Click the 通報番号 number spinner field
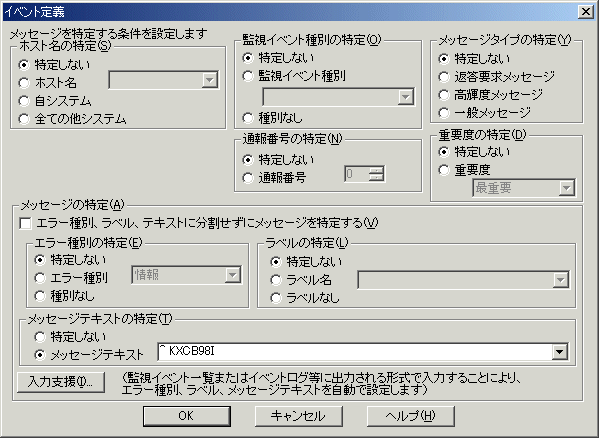Image resolution: width=599 pixels, height=438 pixels. (364, 174)
